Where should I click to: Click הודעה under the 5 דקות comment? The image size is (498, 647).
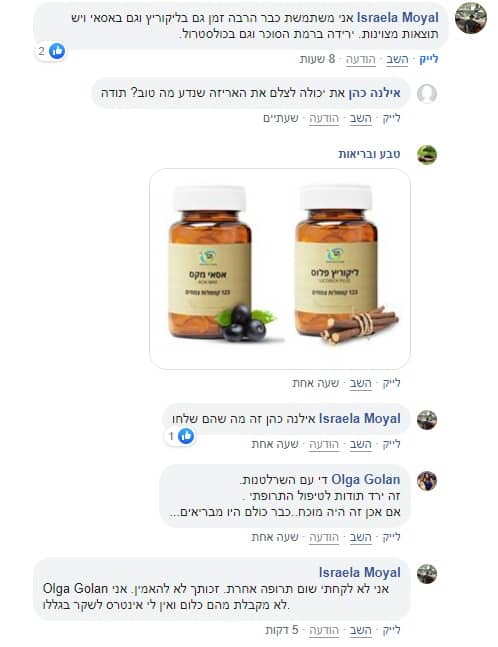(324, 630)
